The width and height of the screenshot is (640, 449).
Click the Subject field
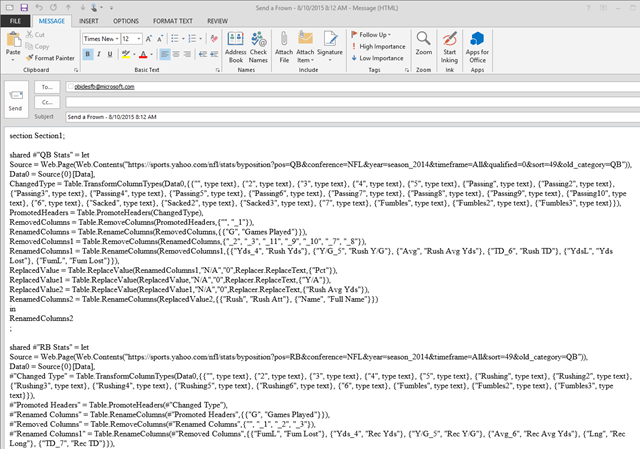353,117
